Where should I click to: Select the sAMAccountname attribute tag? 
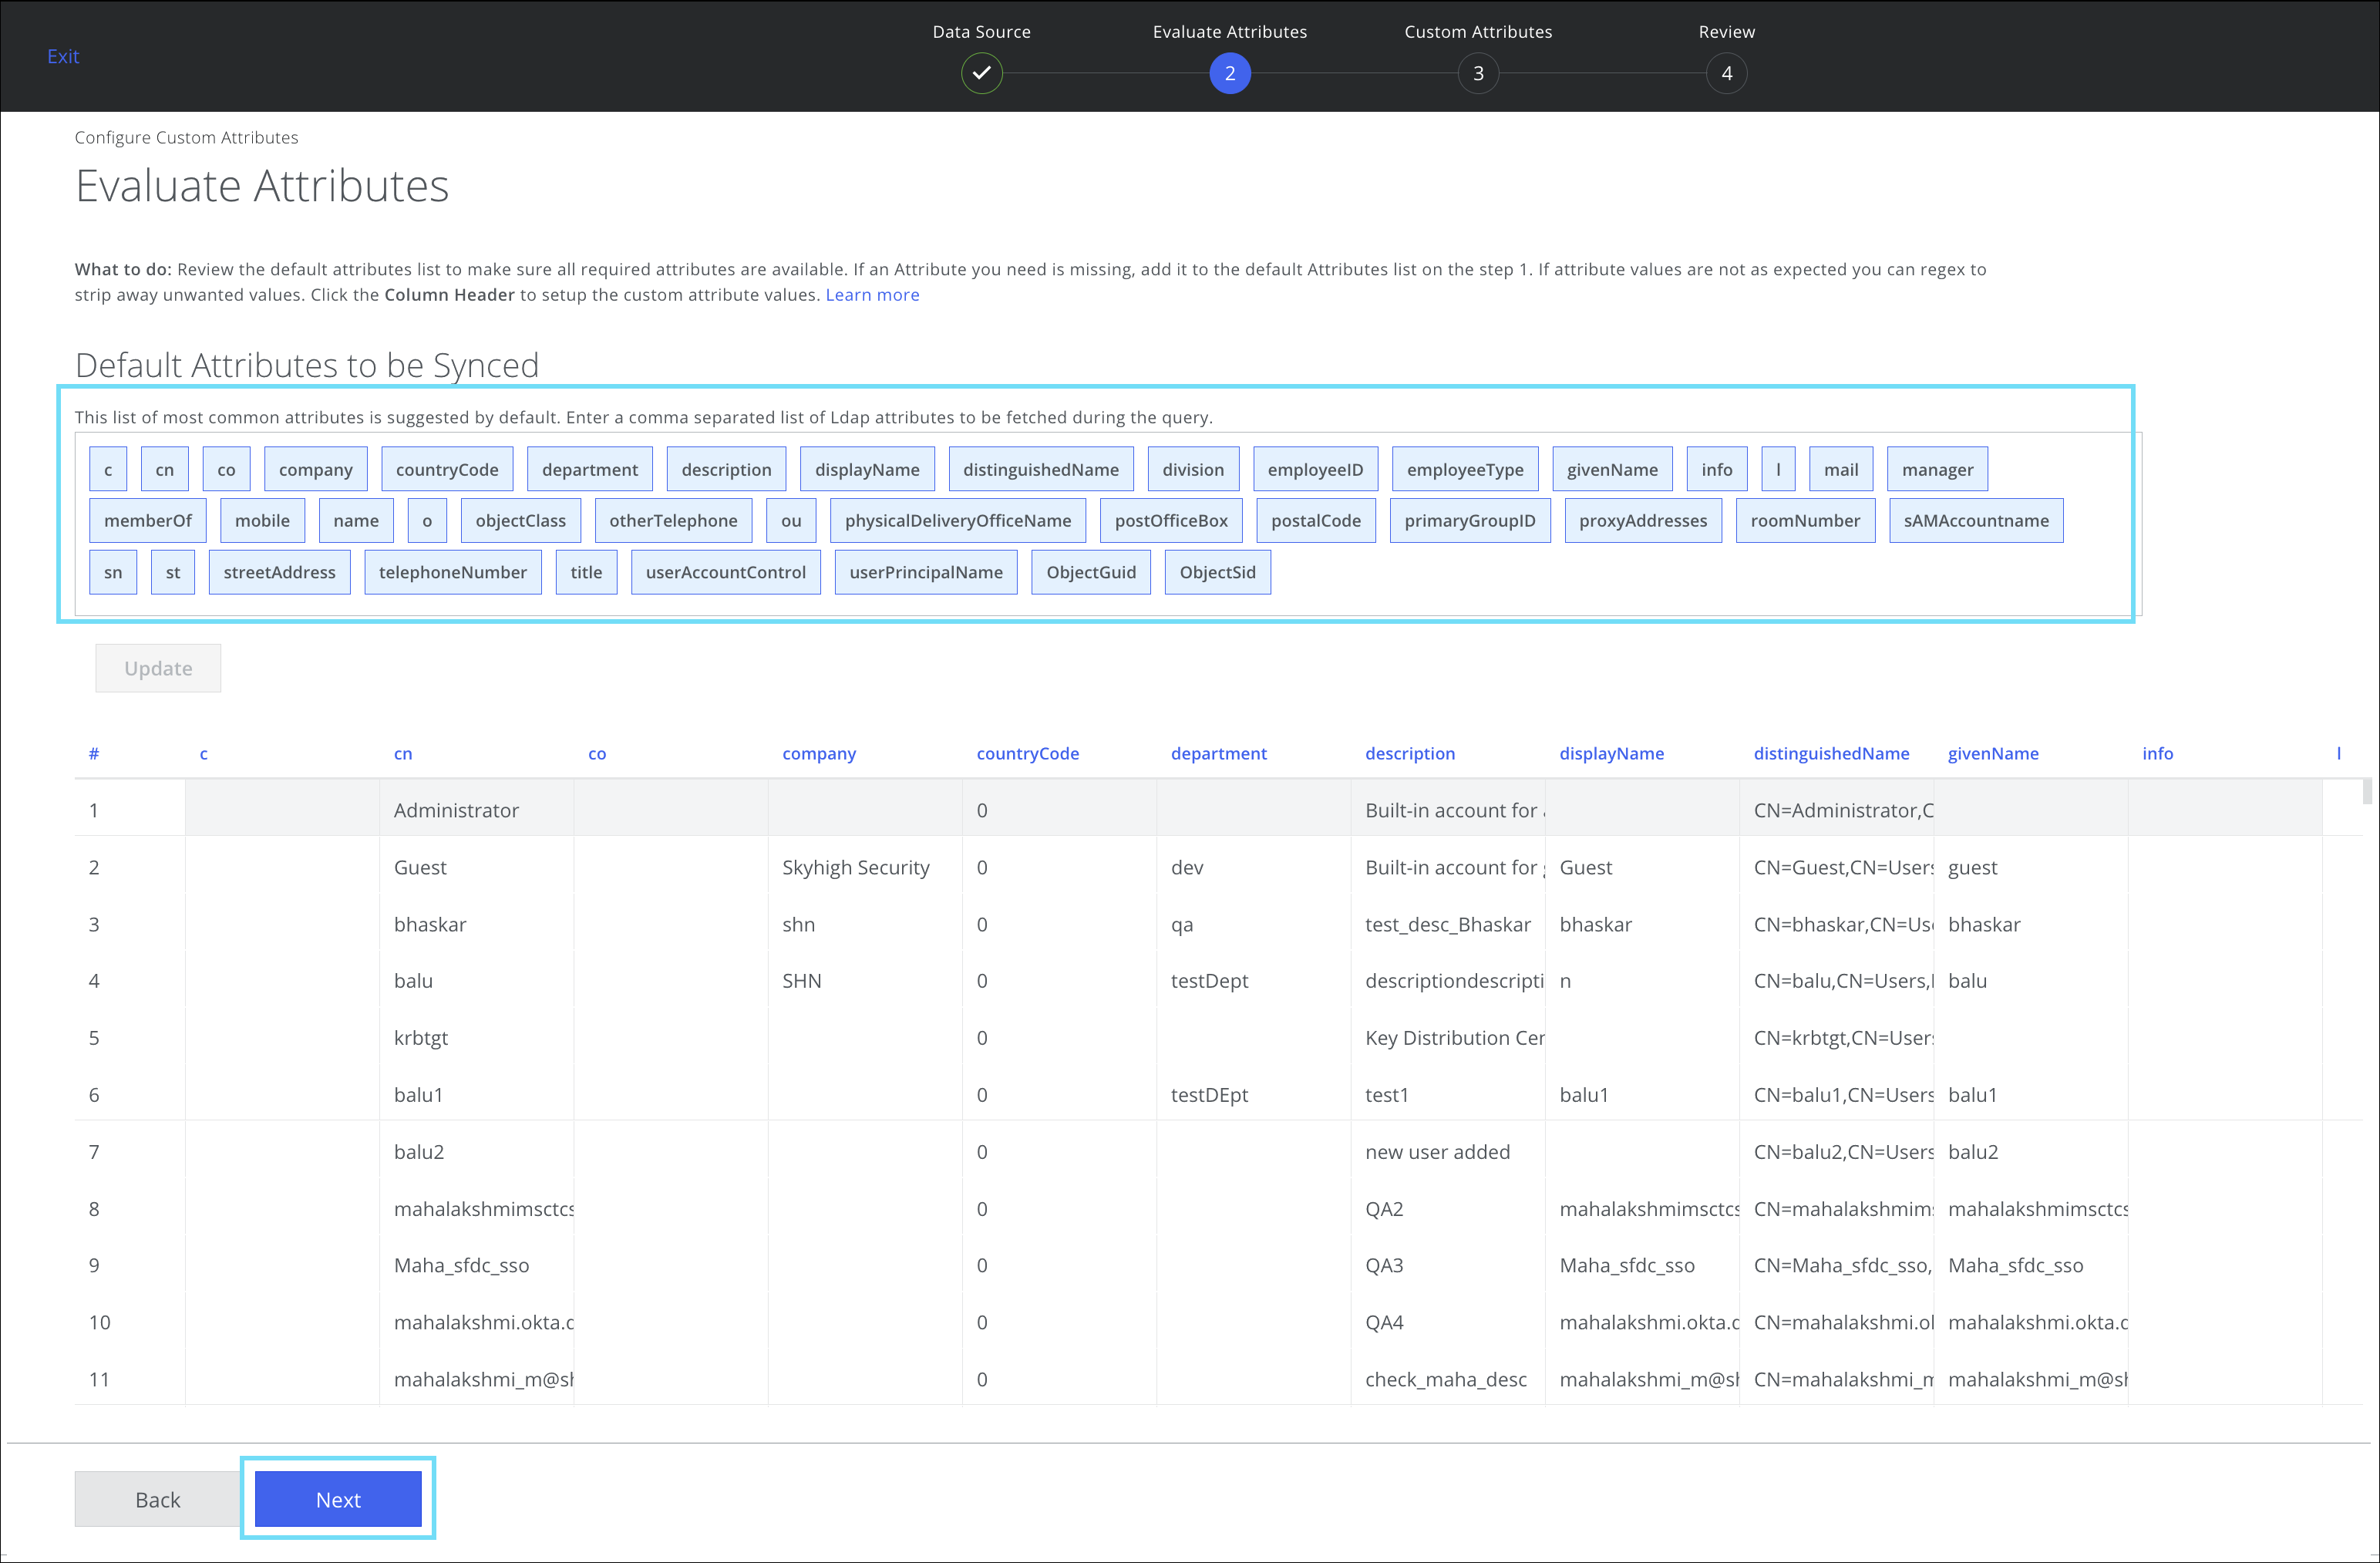1975,521
